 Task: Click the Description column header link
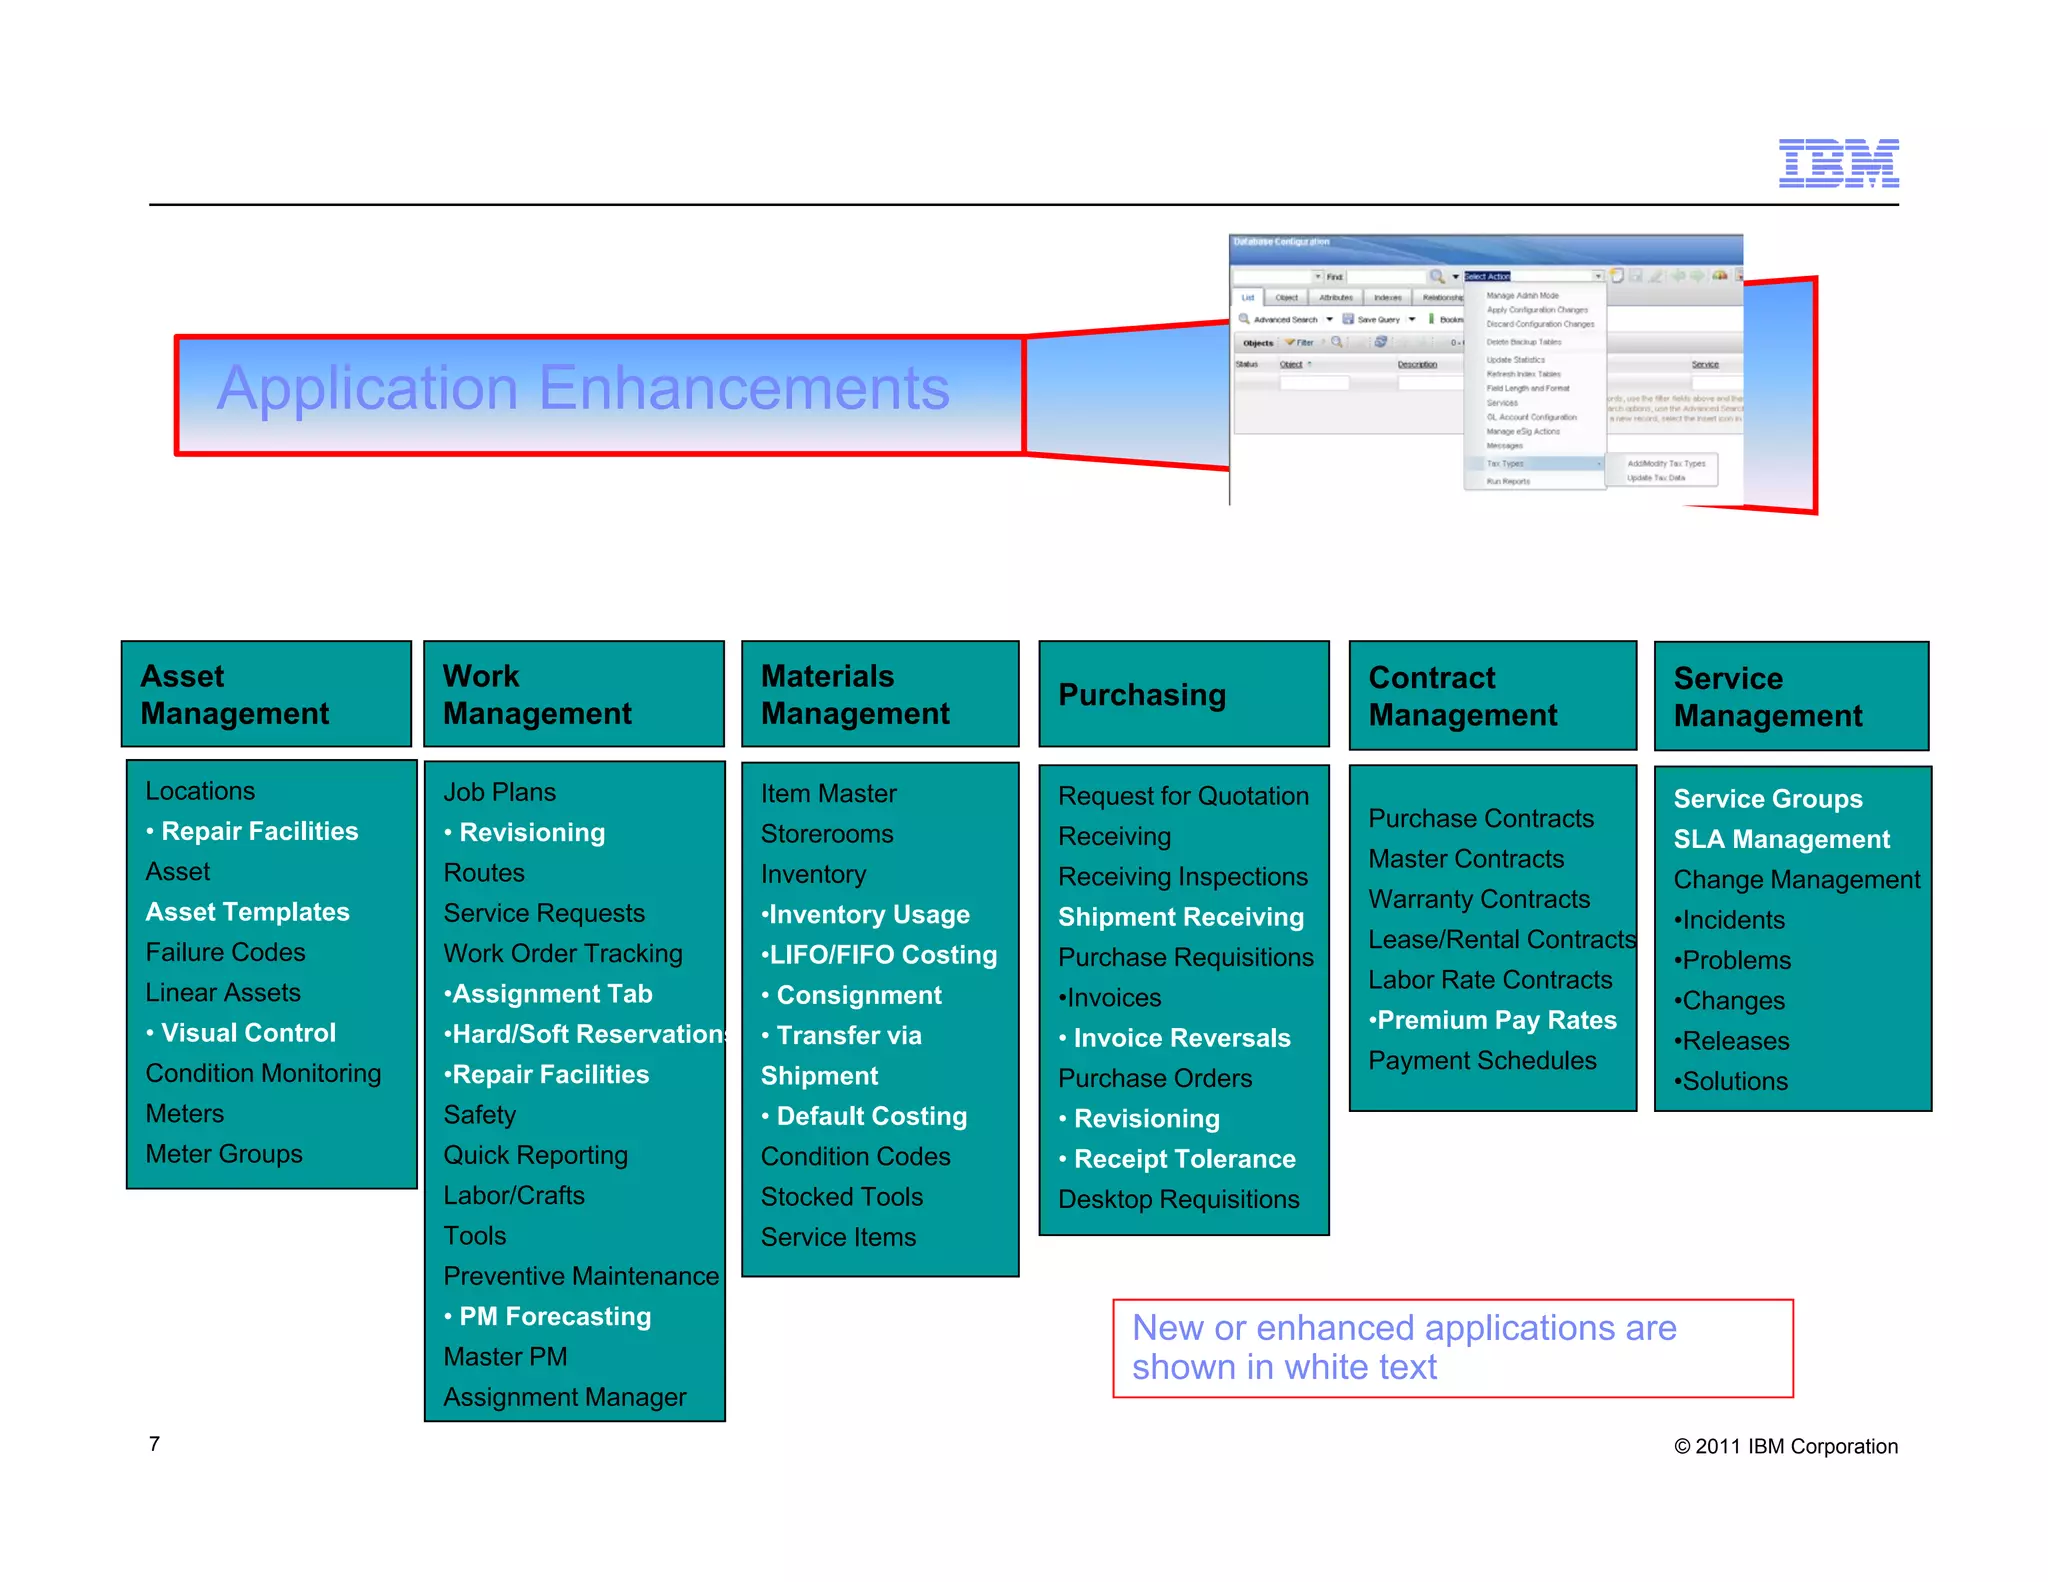(x=1417, y=364)
